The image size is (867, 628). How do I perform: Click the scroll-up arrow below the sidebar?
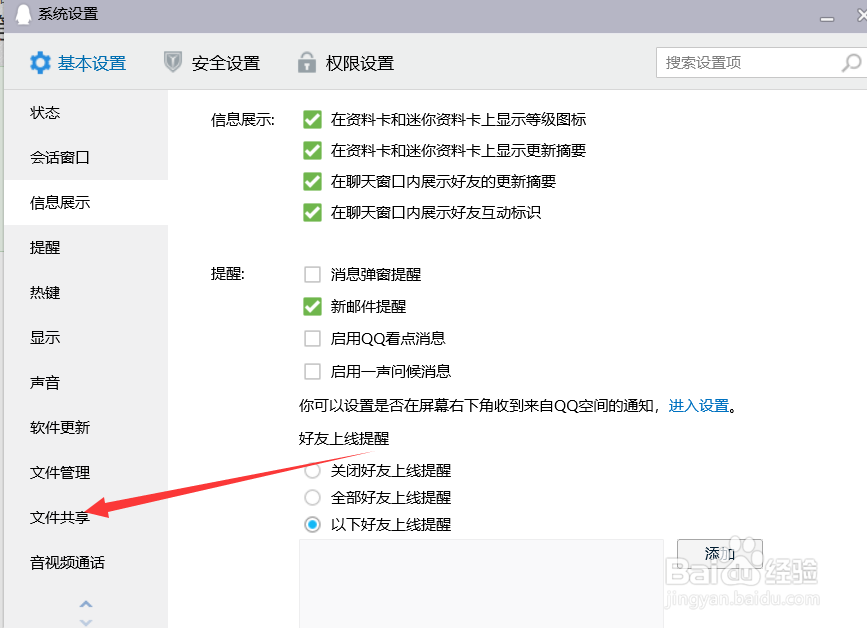tap(86, 603)
